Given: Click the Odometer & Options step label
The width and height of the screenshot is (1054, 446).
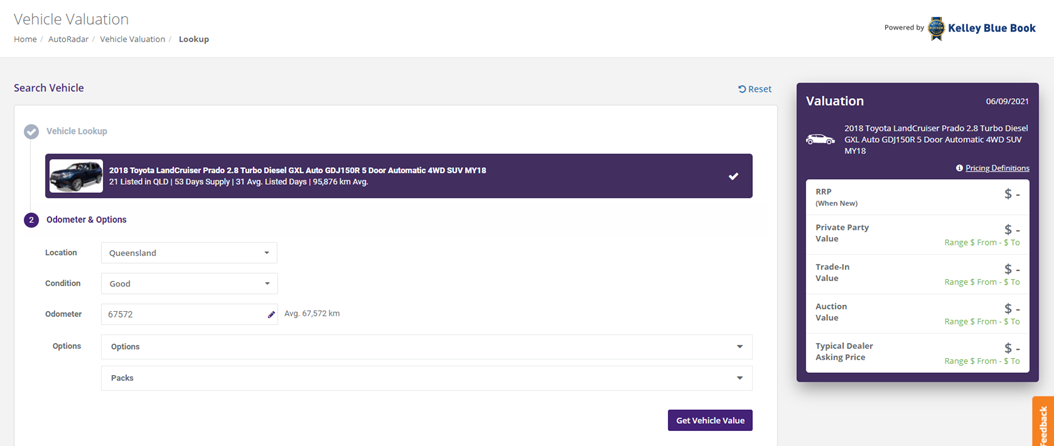Looking at the screenshot, I should [86, 220].
